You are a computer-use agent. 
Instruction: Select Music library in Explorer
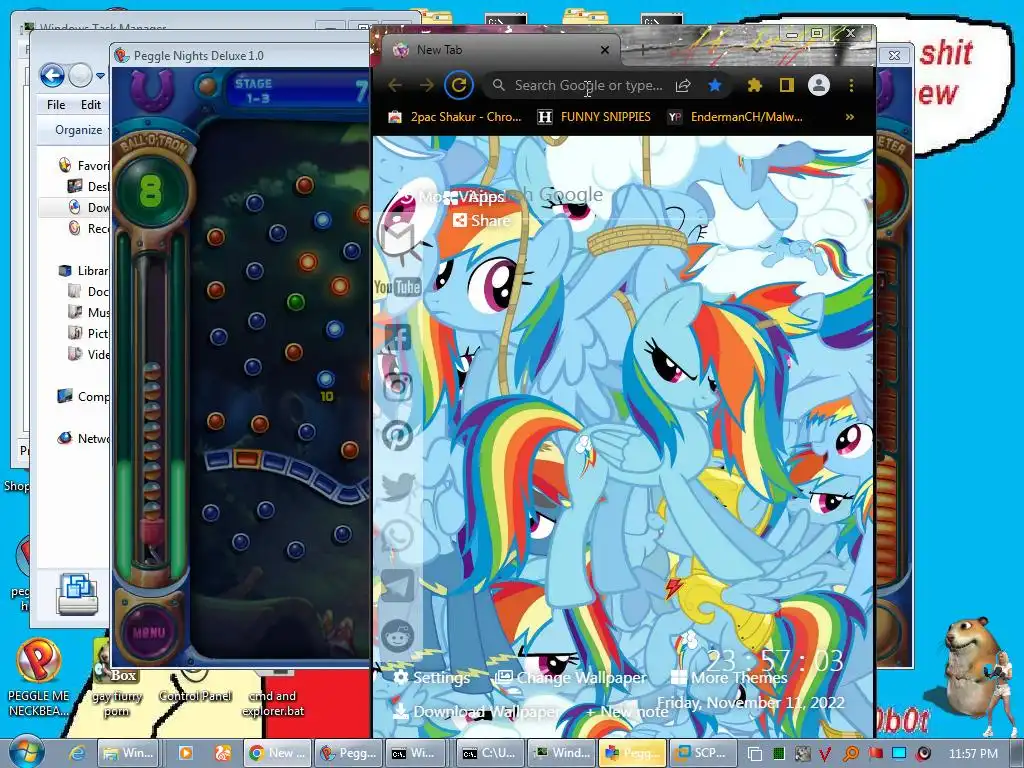[89, 312]
